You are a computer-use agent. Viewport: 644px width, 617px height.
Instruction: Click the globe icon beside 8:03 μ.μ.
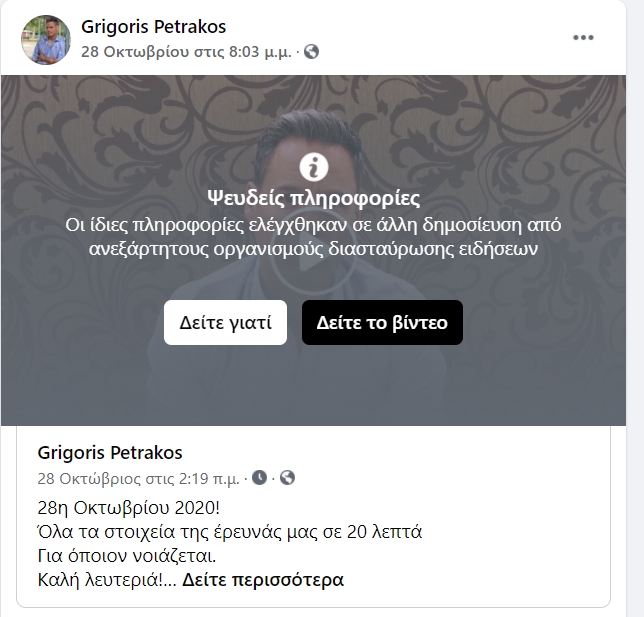[x=311, y=51]
